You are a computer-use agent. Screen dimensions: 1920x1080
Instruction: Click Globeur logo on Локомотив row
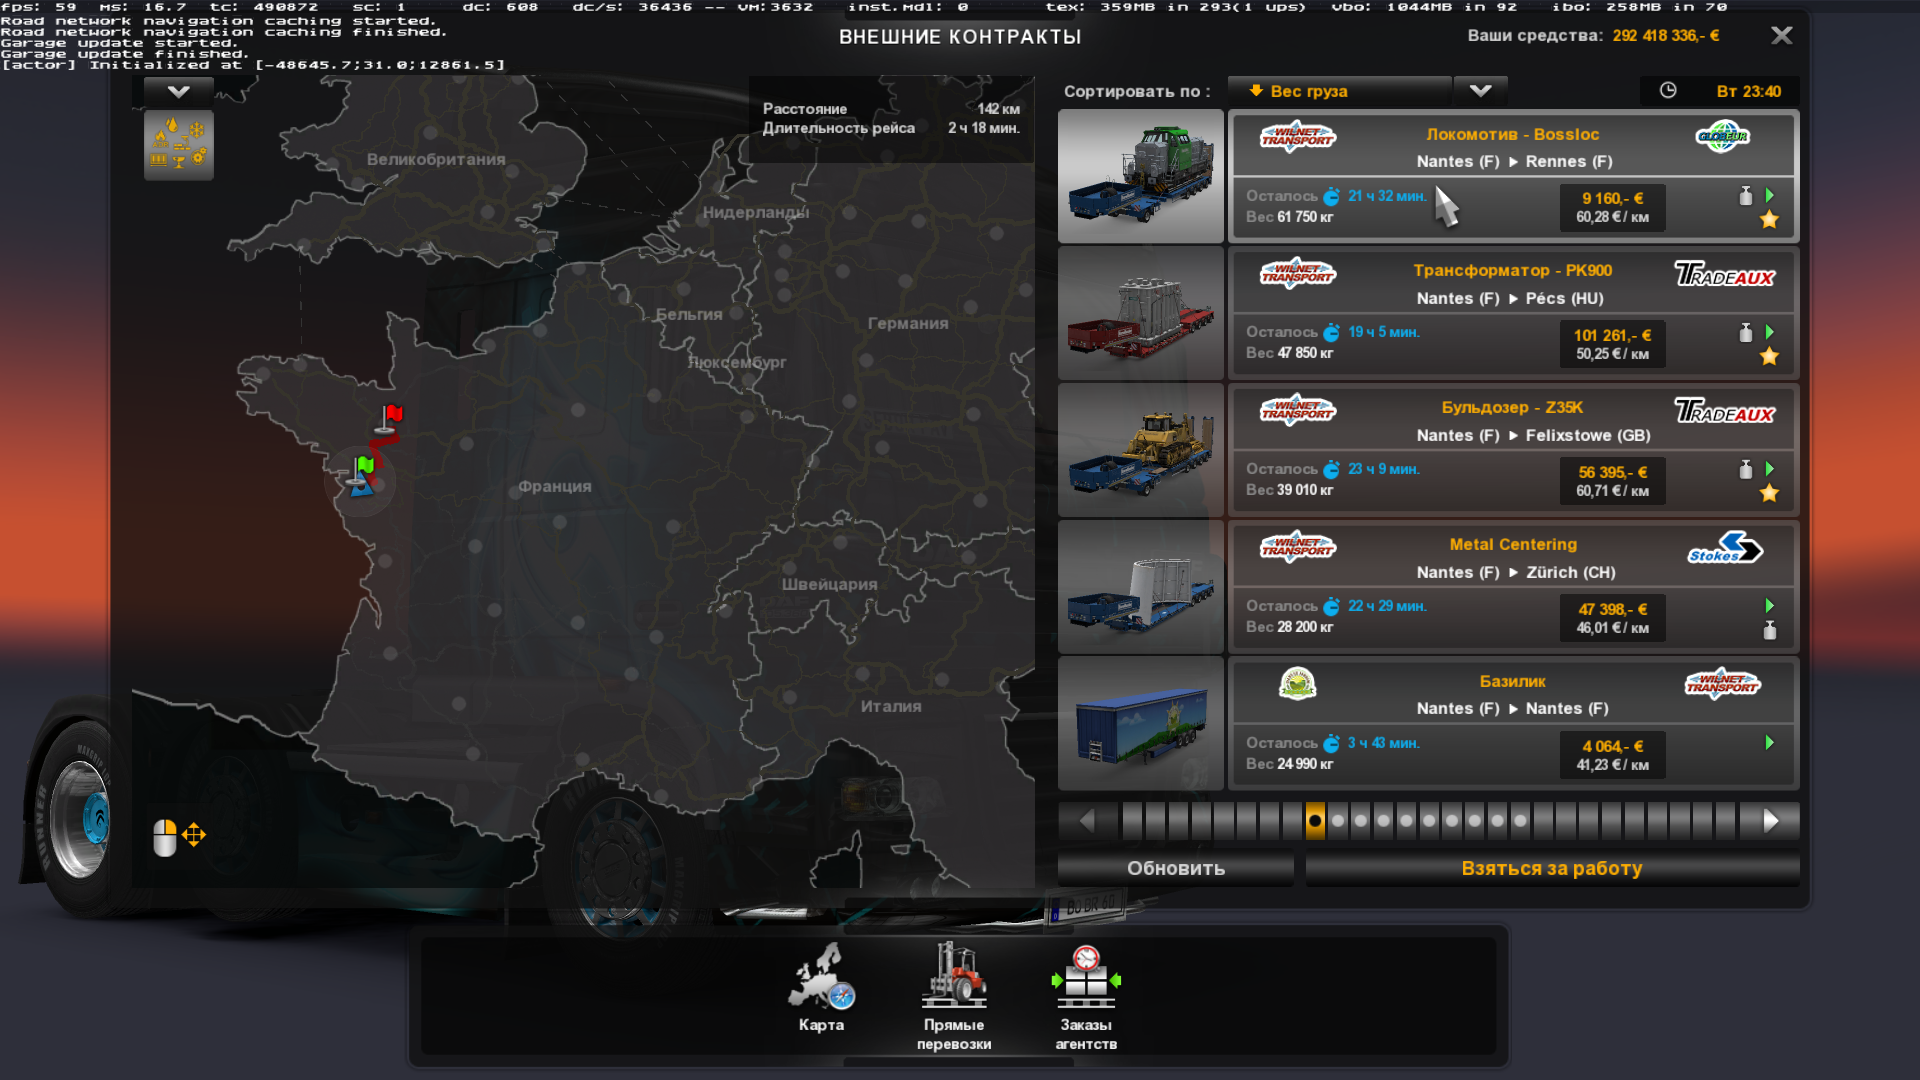click(x=1723, y=137)
